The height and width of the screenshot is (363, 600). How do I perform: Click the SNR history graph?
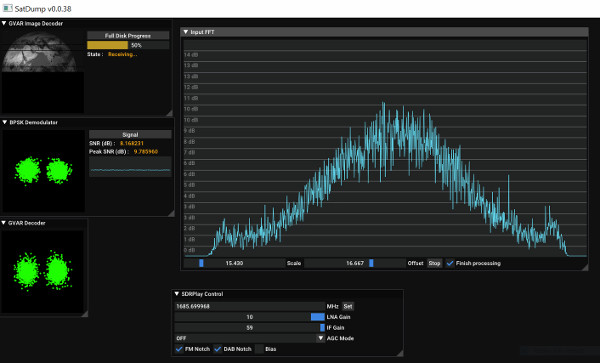pyautogui.click(x=130, y=167)
